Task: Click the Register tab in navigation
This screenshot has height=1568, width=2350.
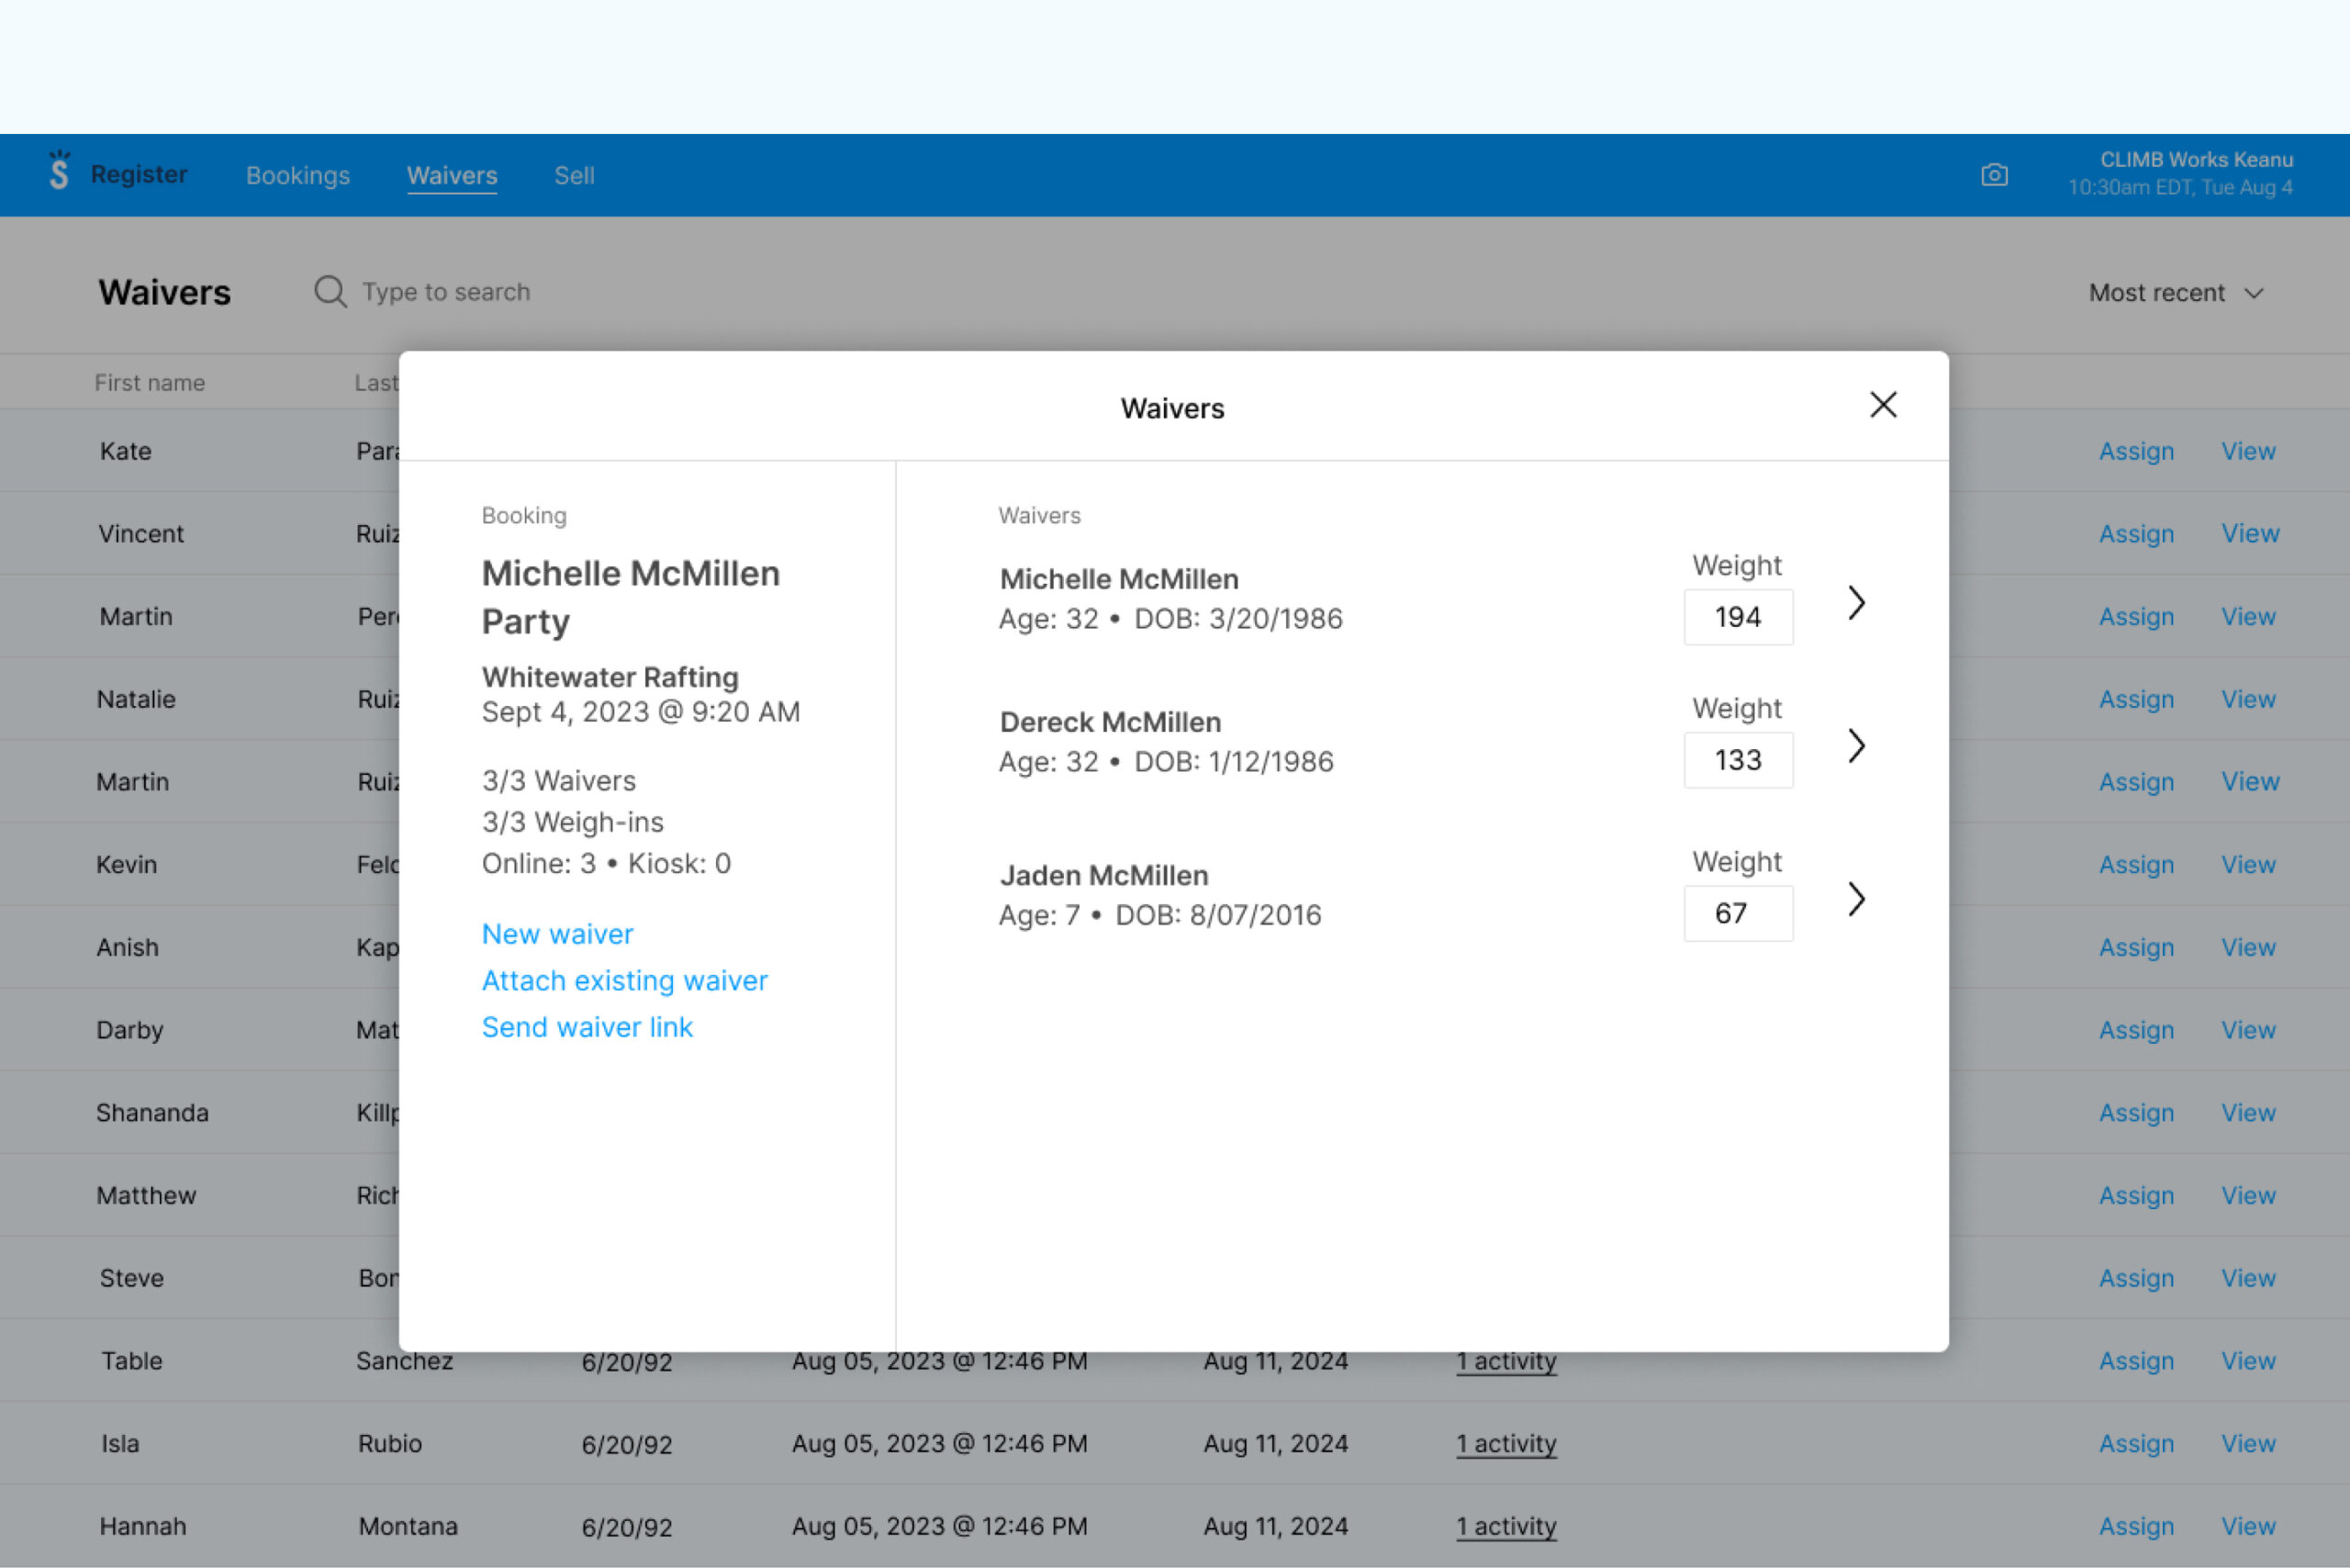Action: 140,174
